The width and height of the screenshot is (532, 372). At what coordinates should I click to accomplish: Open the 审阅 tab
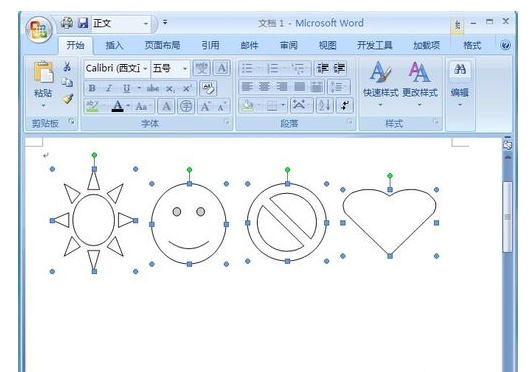pos(289,45)
